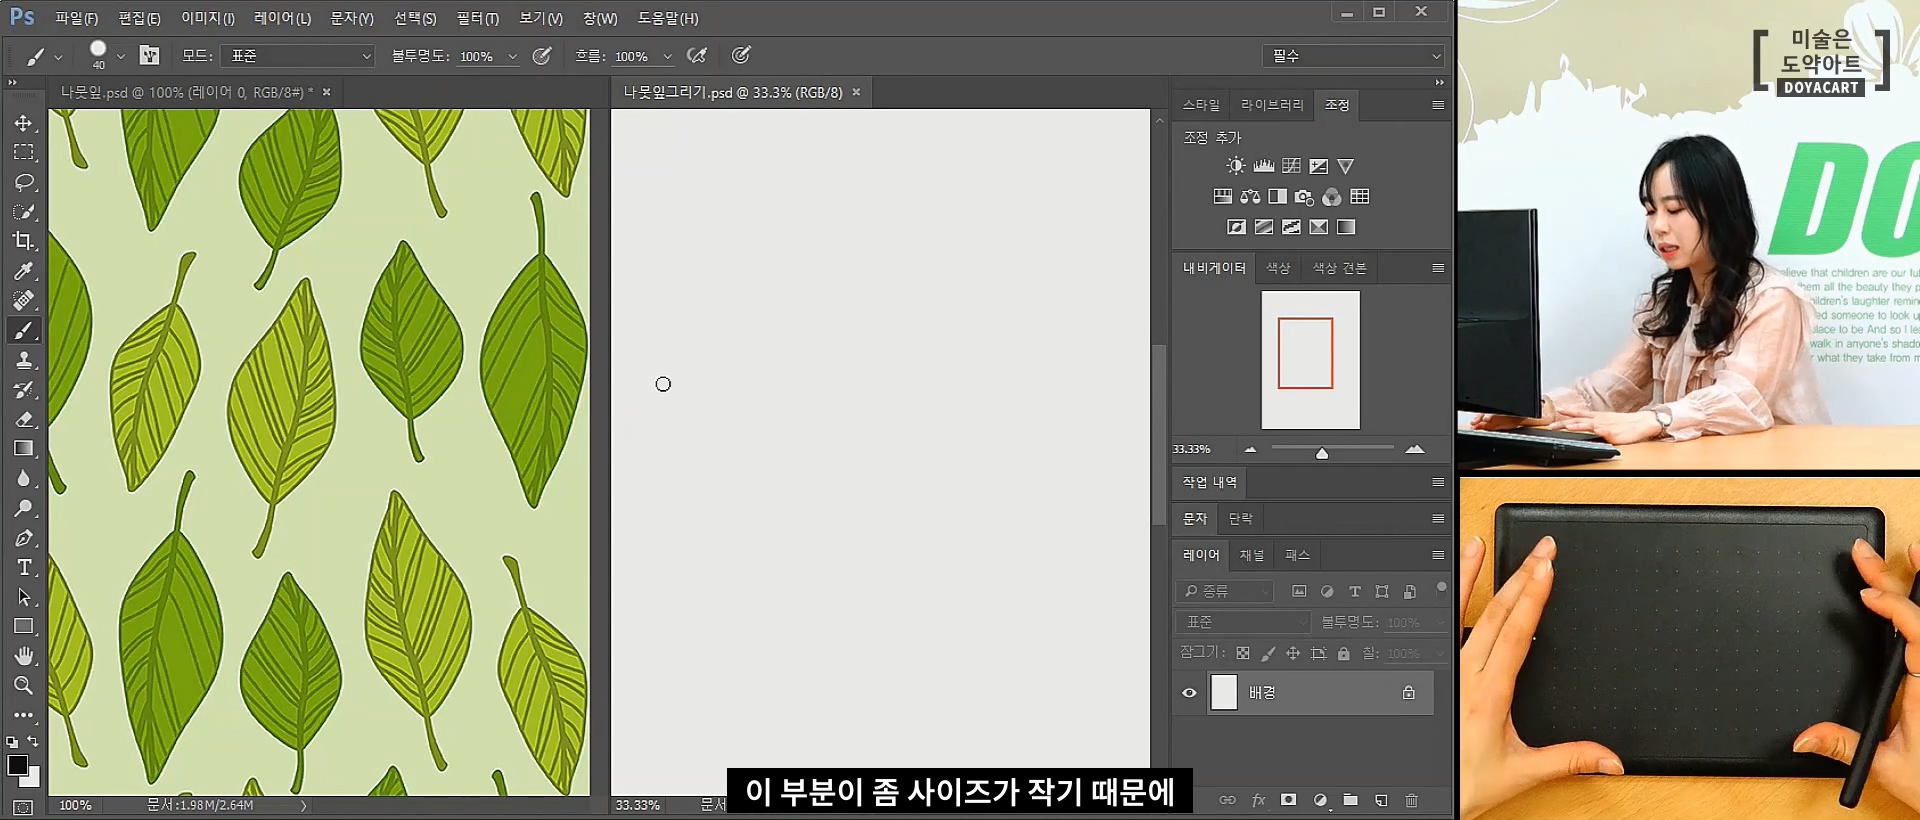The height and width of the screenshot is (820, 1920).
Task: Select the Healing Brush tool
Action: pyautogui.click(x=24, y=300)
